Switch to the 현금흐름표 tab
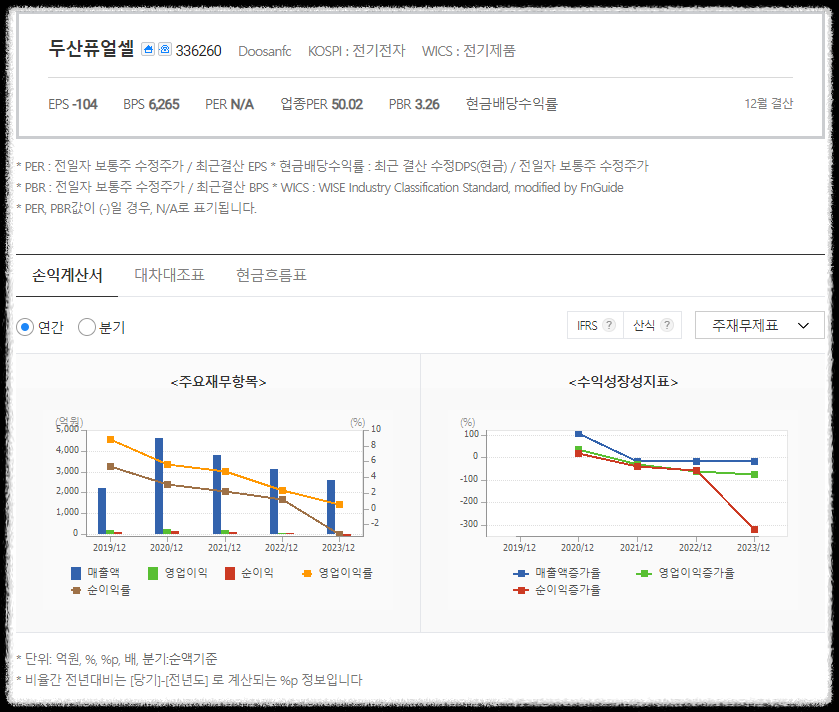Image resolution: width=839 pixels, height=712 pixels. [271, 275]
